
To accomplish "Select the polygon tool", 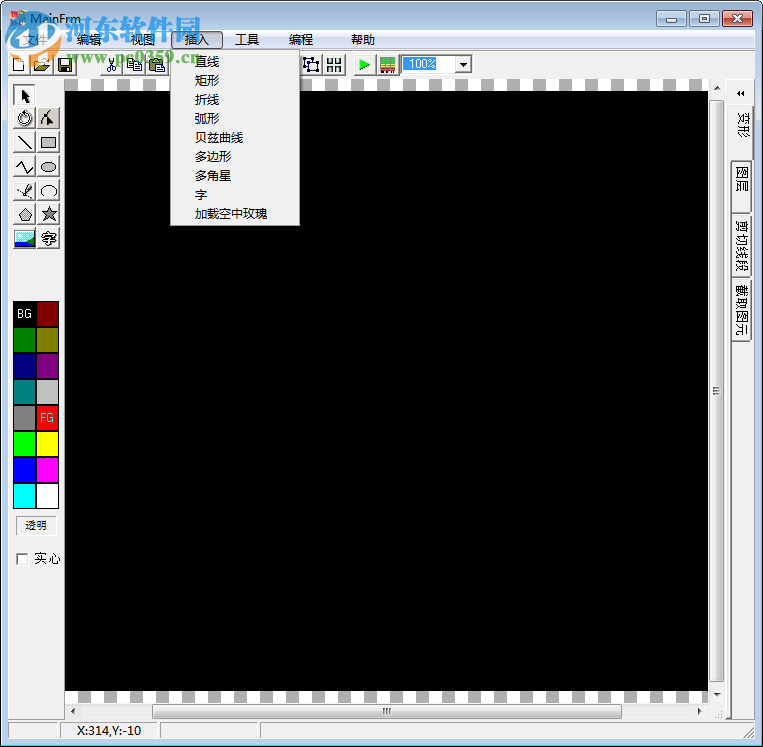I will point(24,214).
